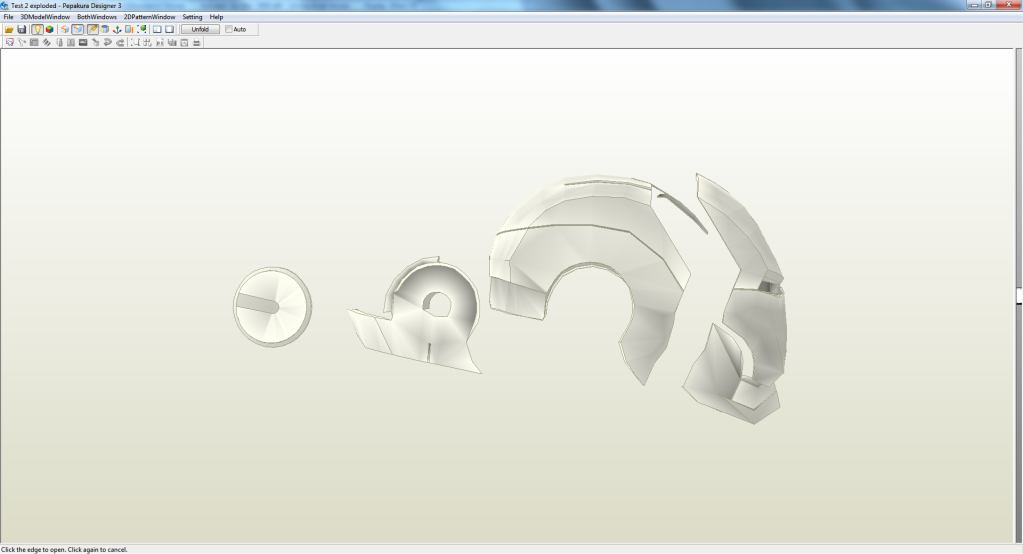Viewport: 1023px width, 554px height.
Task: Open the 3DModelWindow menu
Action: pyautogui.click(x=45, y=17)
